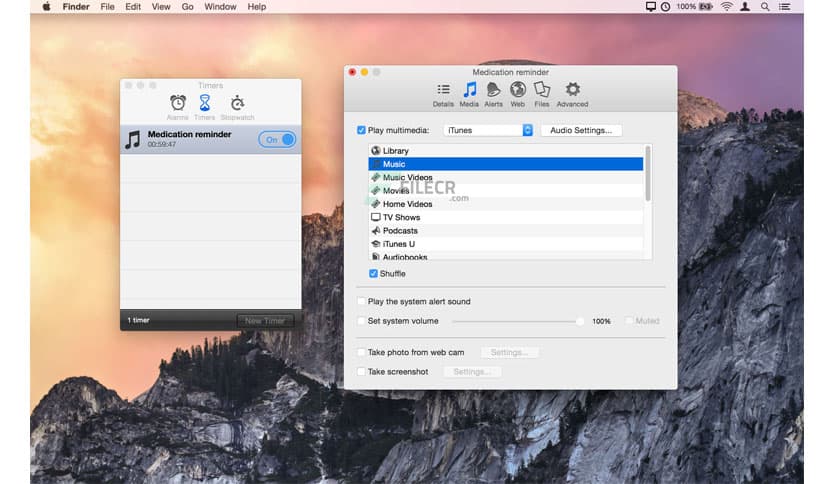Open the Go menu
Viewport: 836px width, 484px height.
[187, 6]
